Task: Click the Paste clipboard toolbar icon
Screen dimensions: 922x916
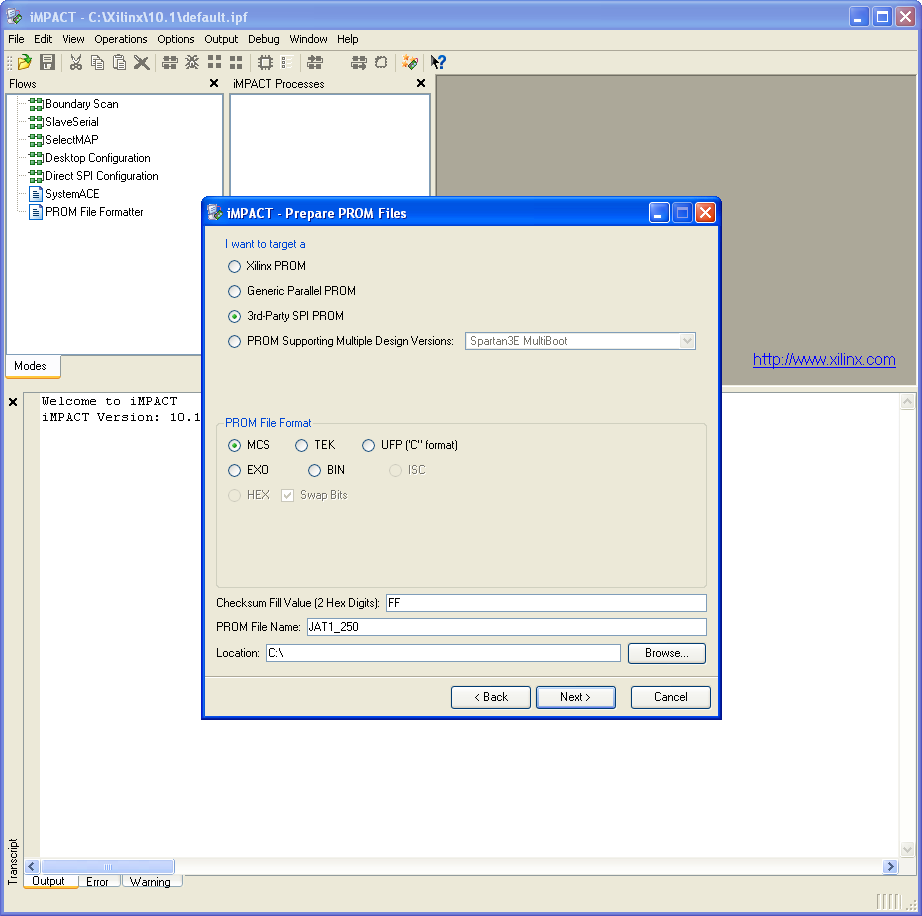Action: [119, 62]
